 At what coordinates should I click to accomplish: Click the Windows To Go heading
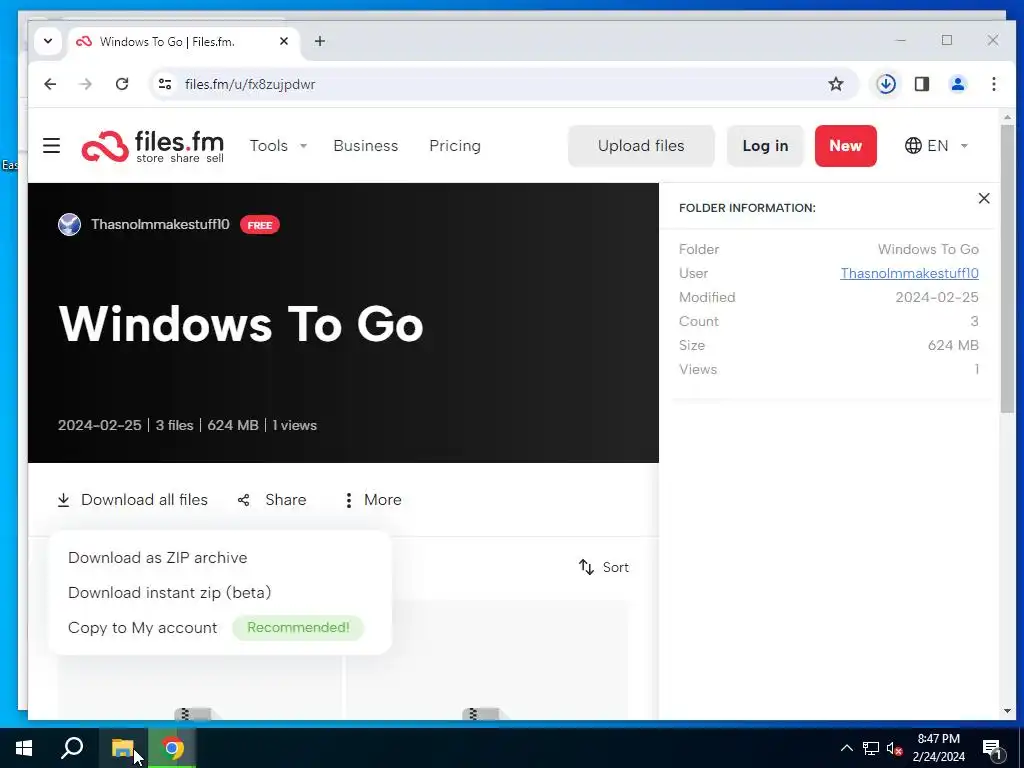[242, 323]
